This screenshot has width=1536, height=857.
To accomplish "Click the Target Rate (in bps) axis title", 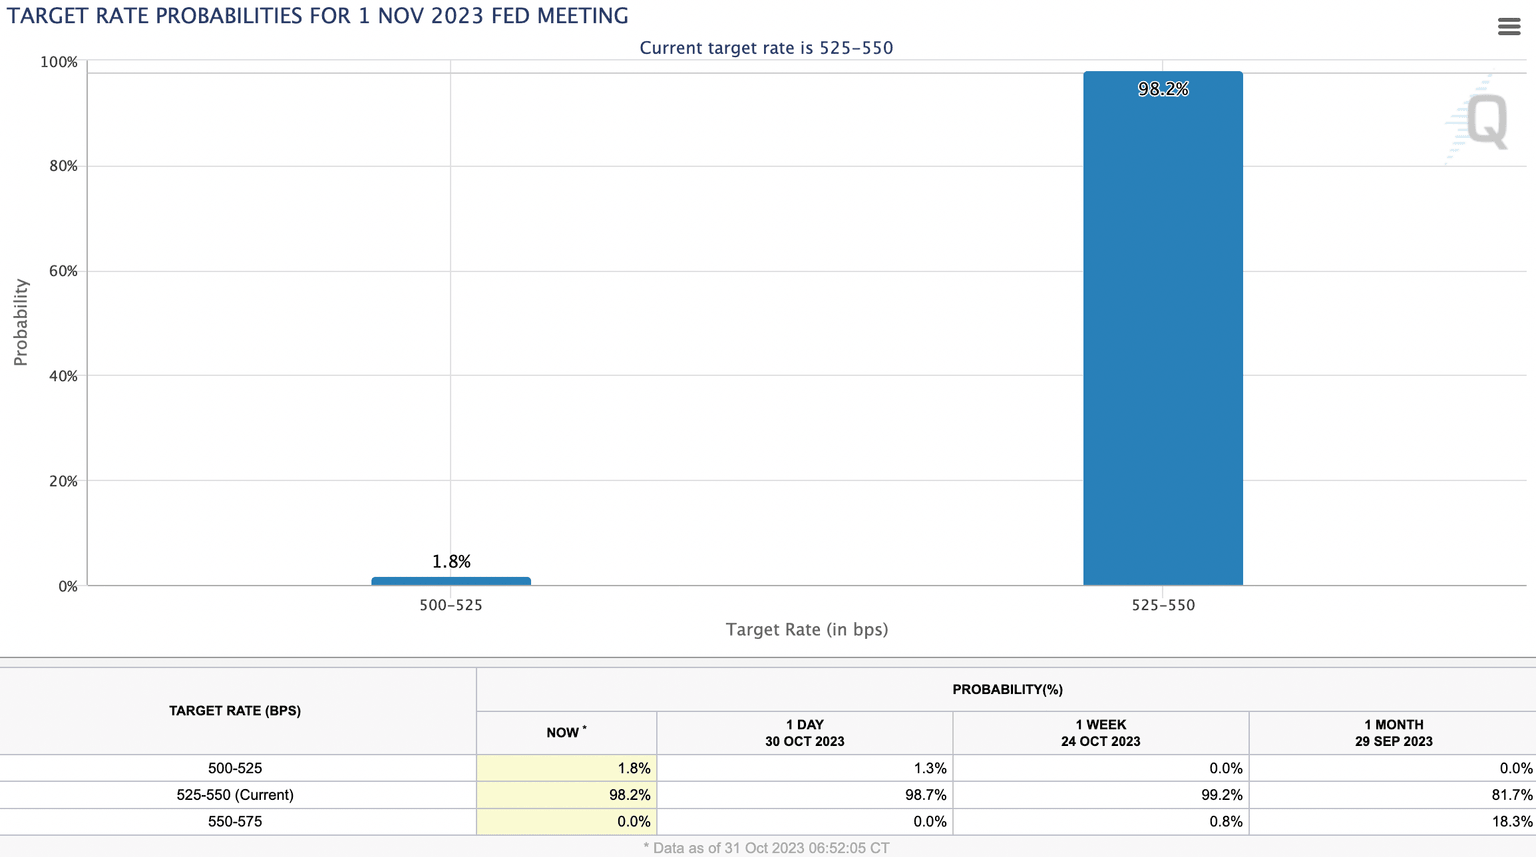I will 806,629.
